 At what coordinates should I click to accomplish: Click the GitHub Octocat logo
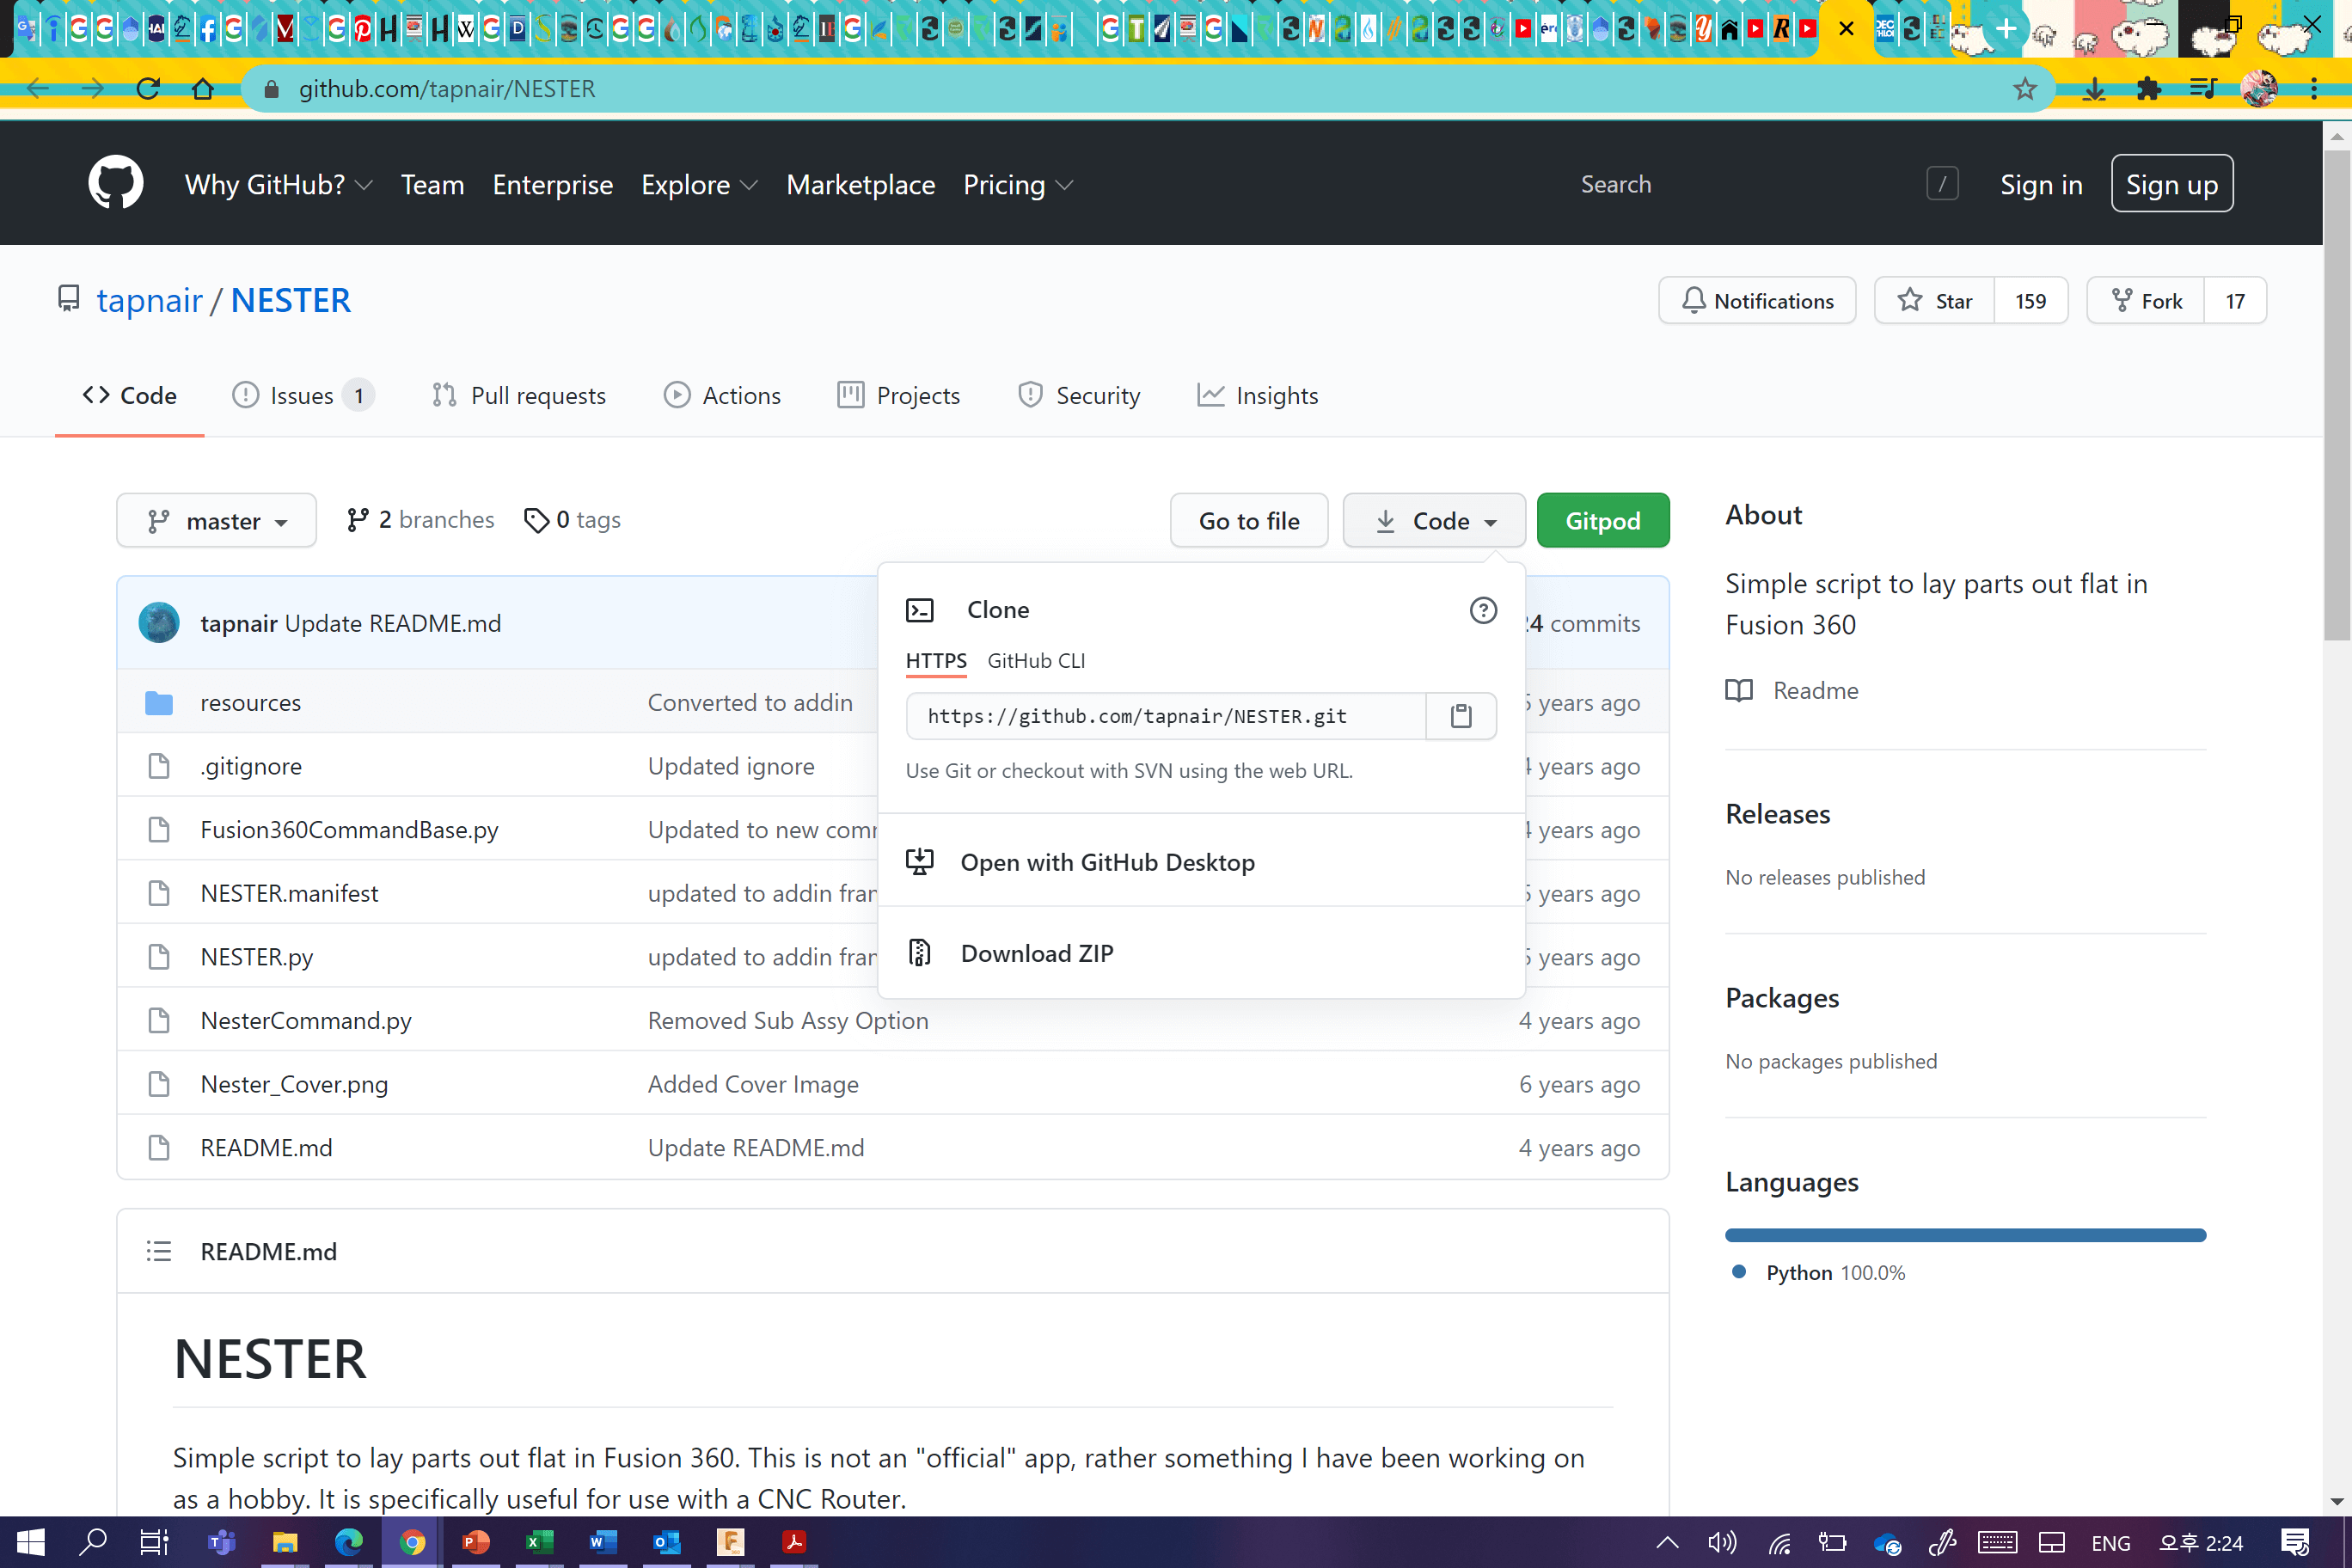[x=115, y=184]
